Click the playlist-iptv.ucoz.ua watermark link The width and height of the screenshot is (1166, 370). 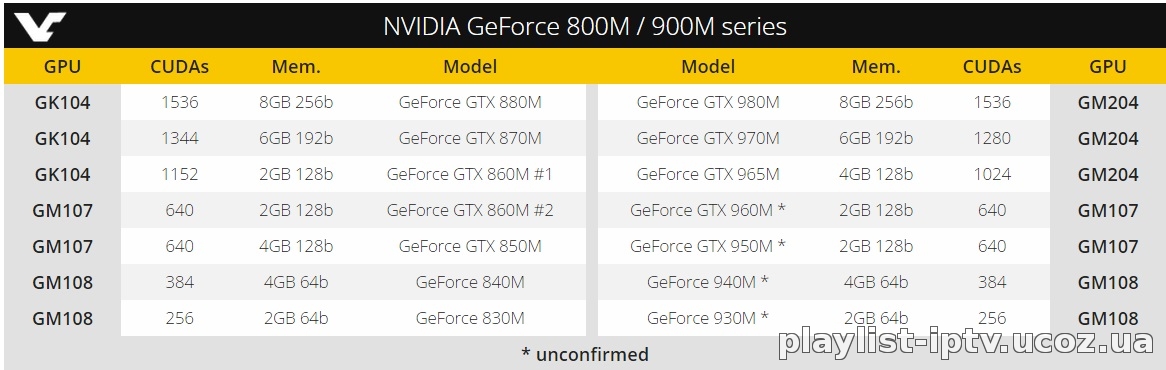pos(966,342)
